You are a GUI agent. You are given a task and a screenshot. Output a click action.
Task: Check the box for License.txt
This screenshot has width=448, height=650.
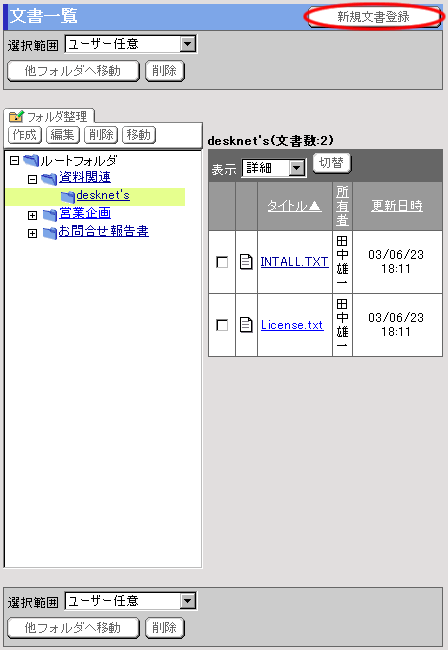(222, 325)
